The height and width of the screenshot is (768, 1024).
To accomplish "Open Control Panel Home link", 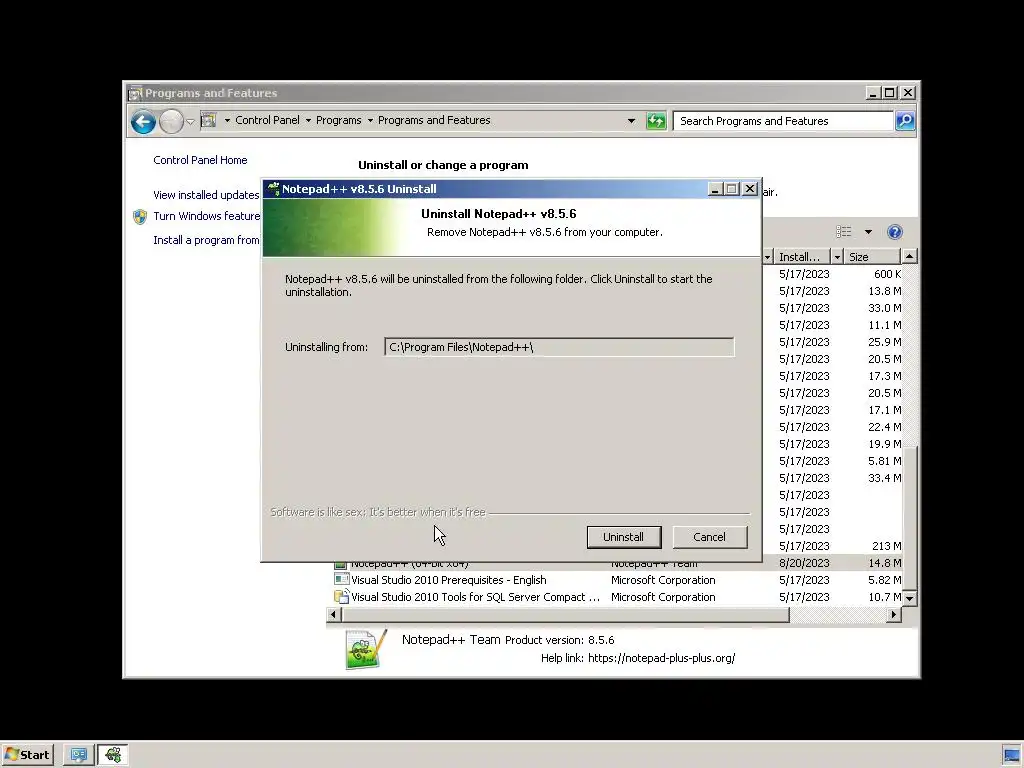I will point(200,160).
